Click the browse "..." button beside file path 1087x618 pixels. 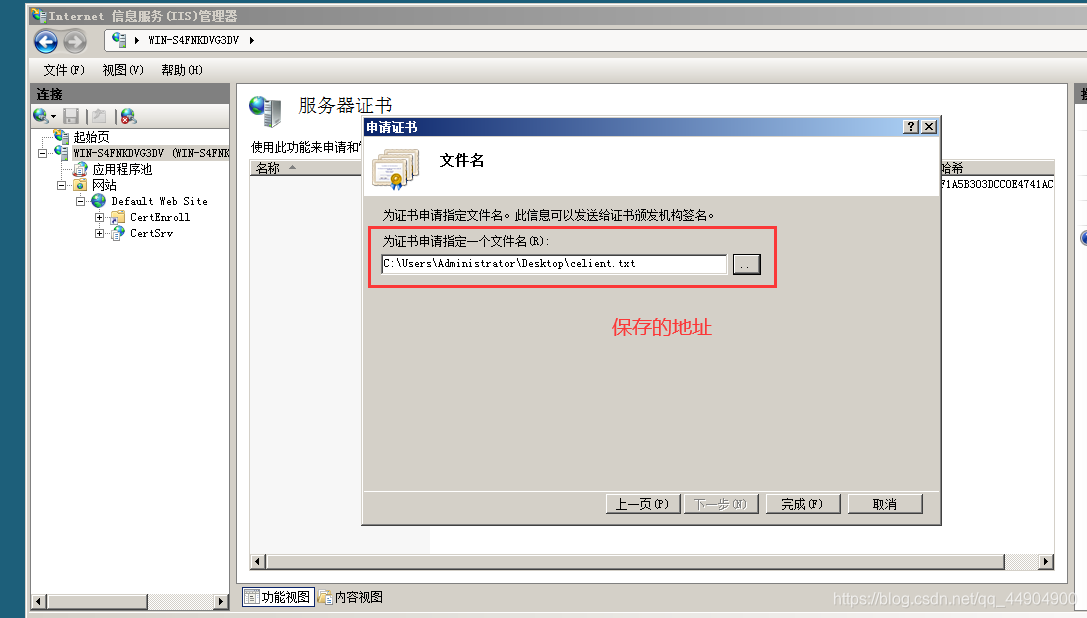[x=747, y=264]
